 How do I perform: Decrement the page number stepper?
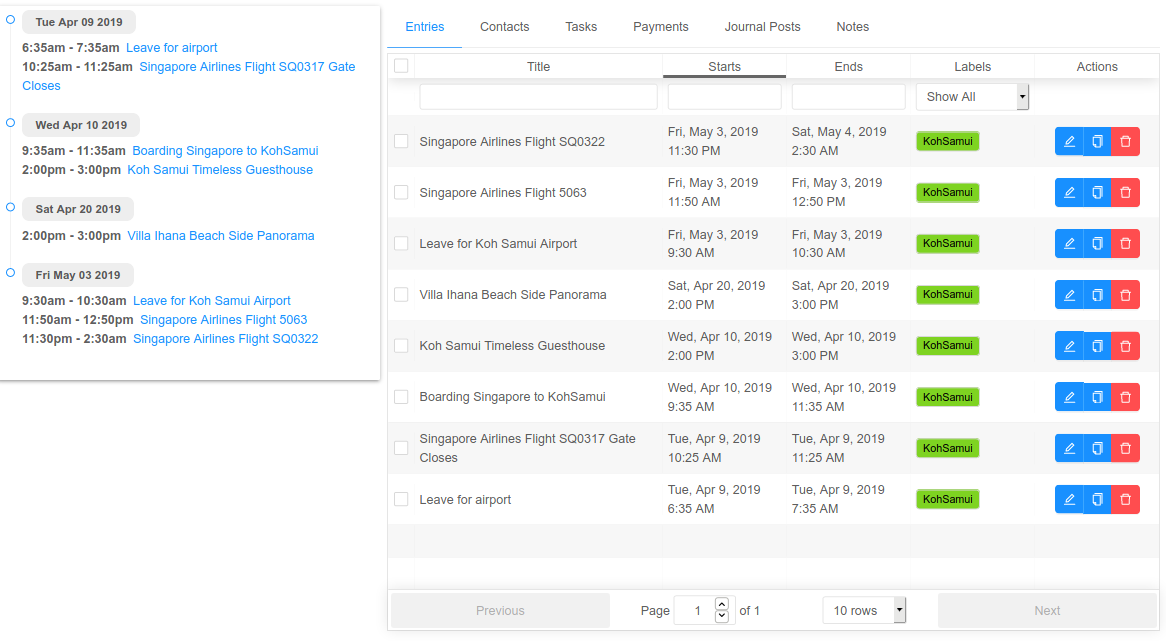click(721, 616)
